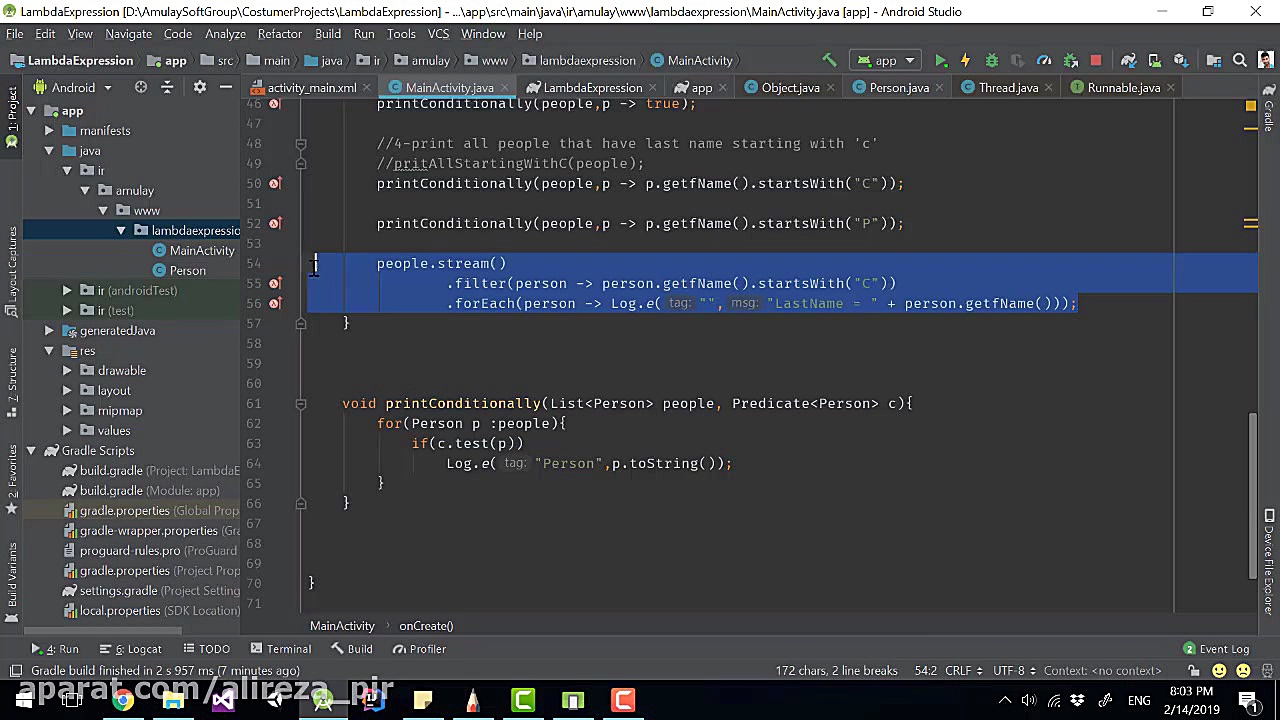1280x720 pixels.
Task: Click the Apply Changes lightning icon
Action: 965,60
